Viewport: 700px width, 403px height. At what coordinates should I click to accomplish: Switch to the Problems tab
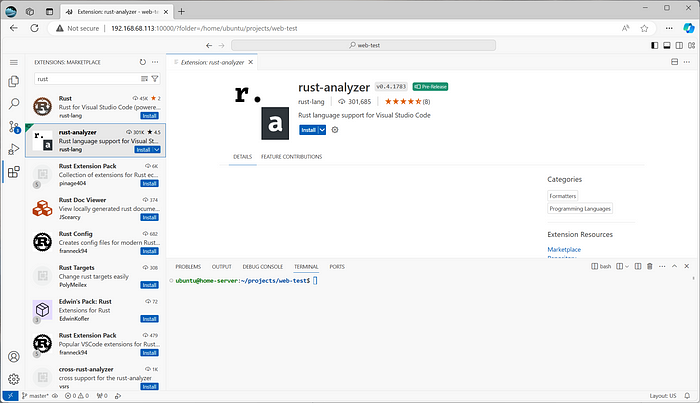[188, 267]
